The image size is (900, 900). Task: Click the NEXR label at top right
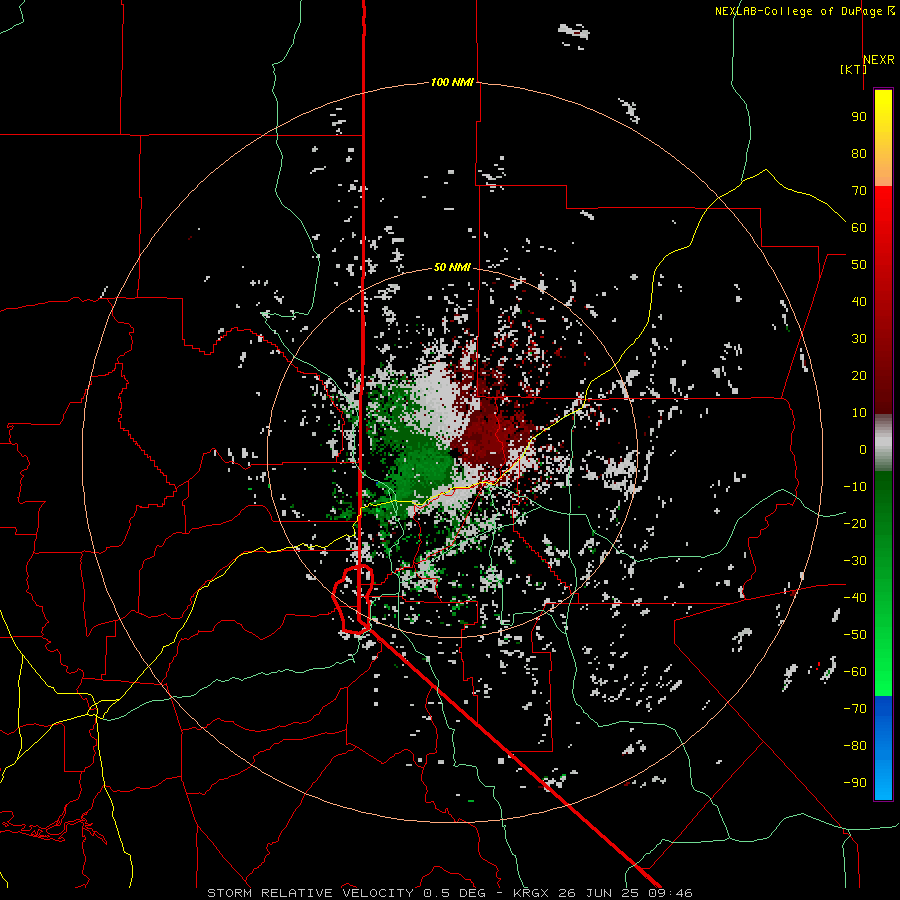(x=879, y=60)
